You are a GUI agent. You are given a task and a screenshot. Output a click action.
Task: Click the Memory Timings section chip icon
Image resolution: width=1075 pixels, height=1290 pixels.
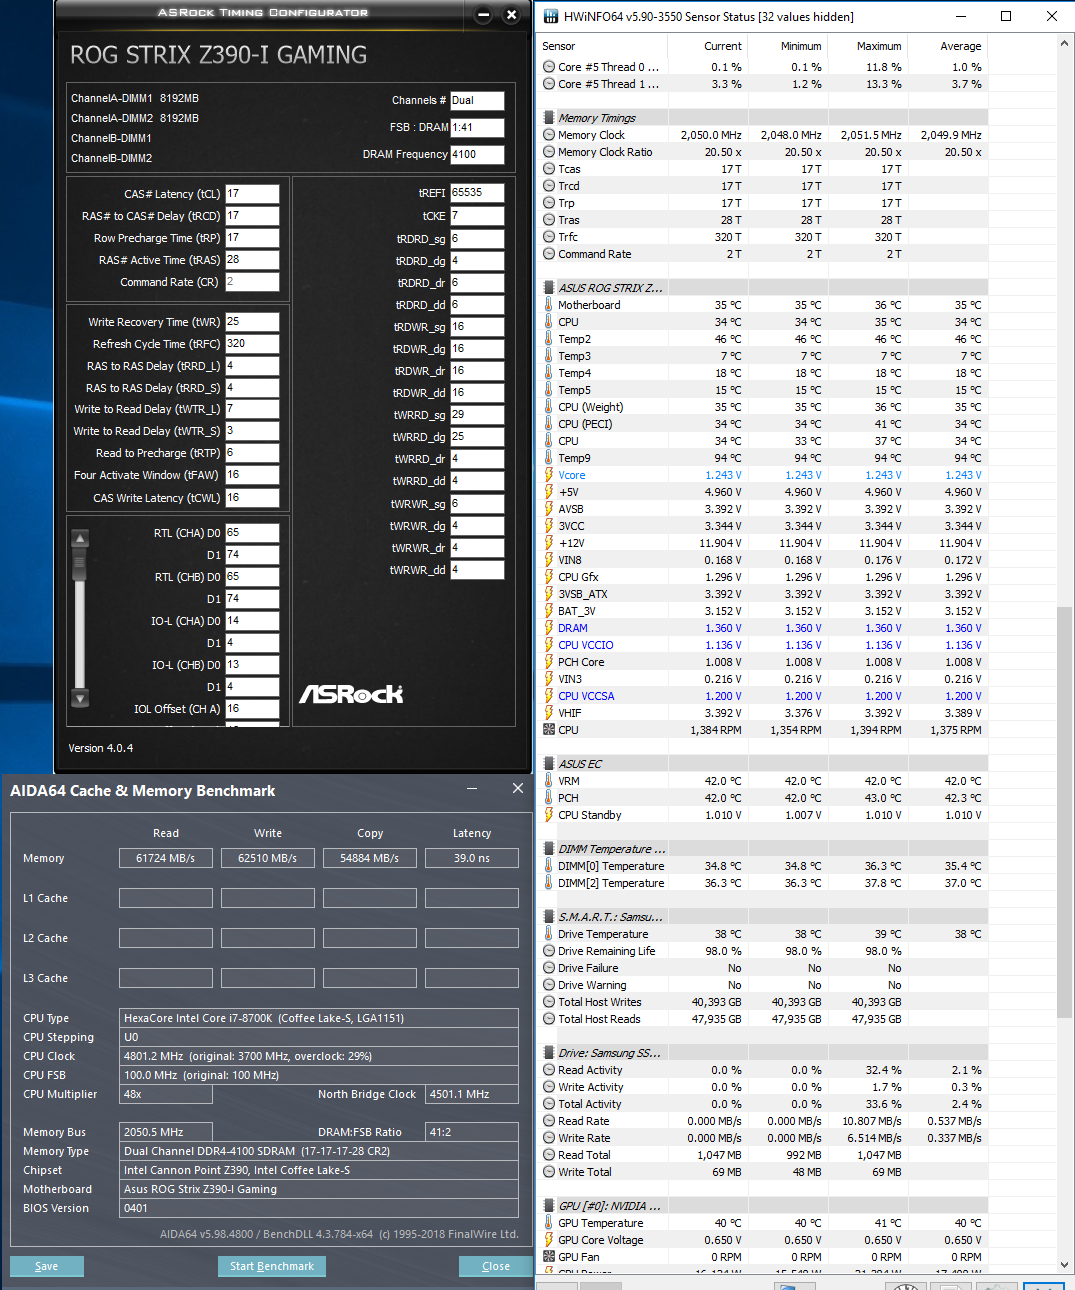point(549,118)
